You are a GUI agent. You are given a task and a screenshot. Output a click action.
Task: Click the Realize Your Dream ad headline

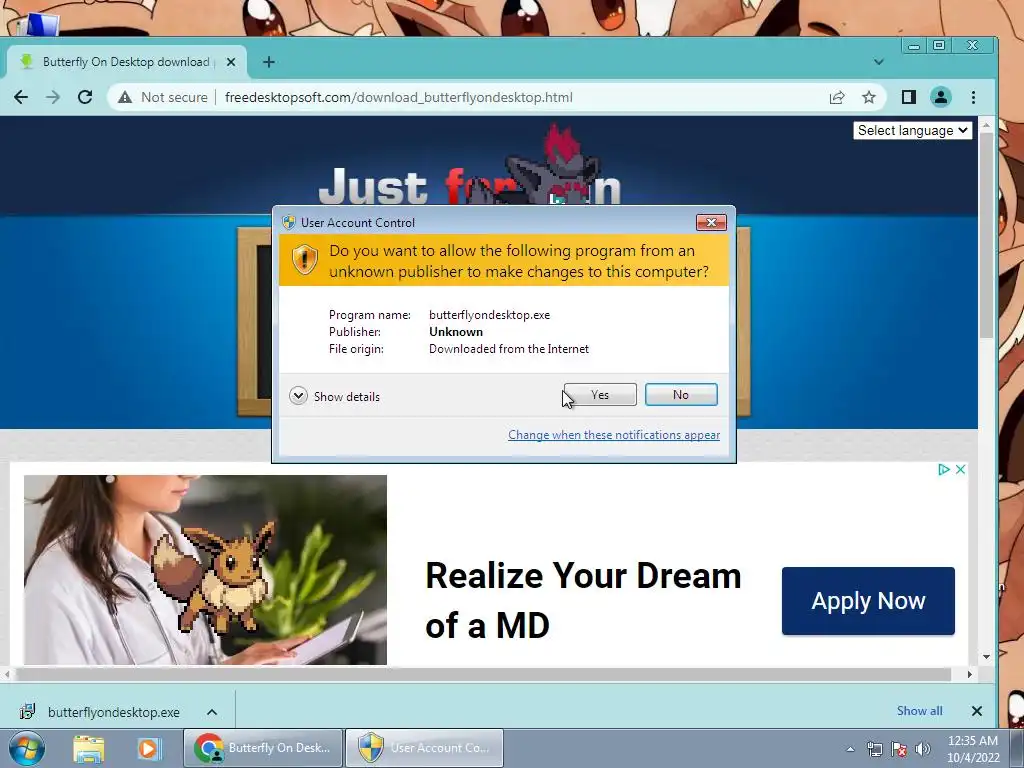(583, 600)
